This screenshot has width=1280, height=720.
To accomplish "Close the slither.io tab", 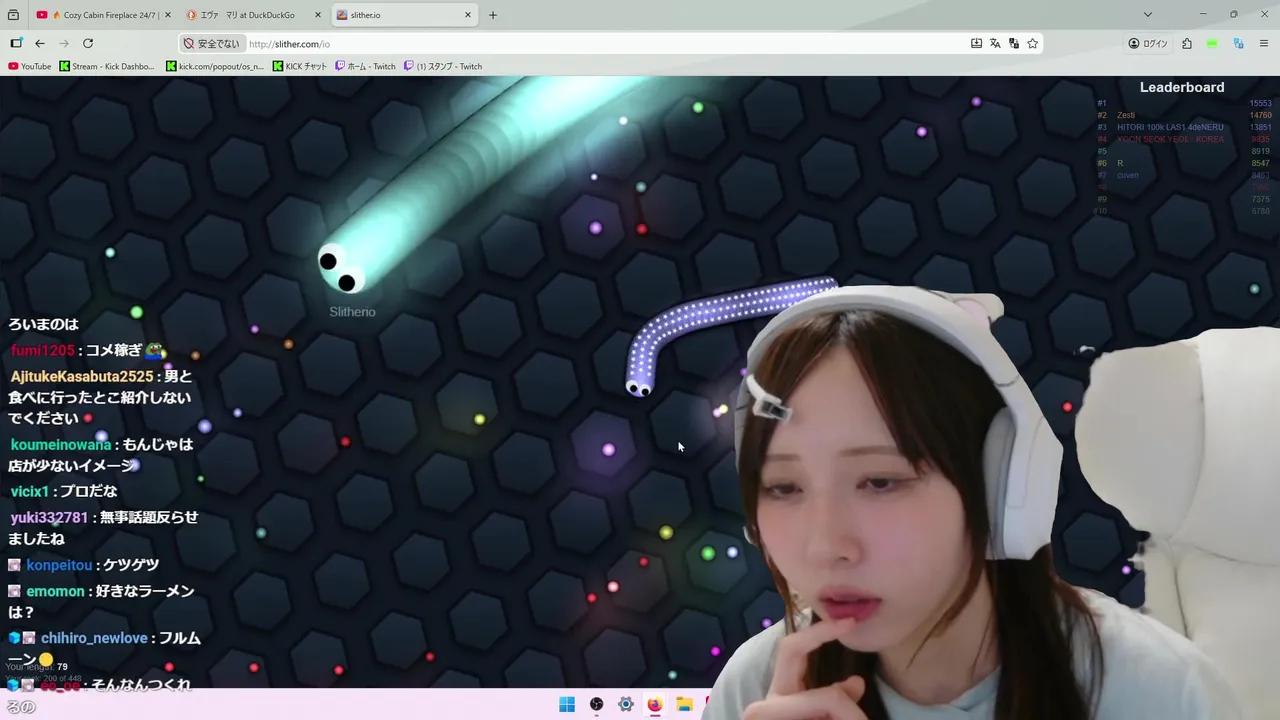I will point(468,15).
